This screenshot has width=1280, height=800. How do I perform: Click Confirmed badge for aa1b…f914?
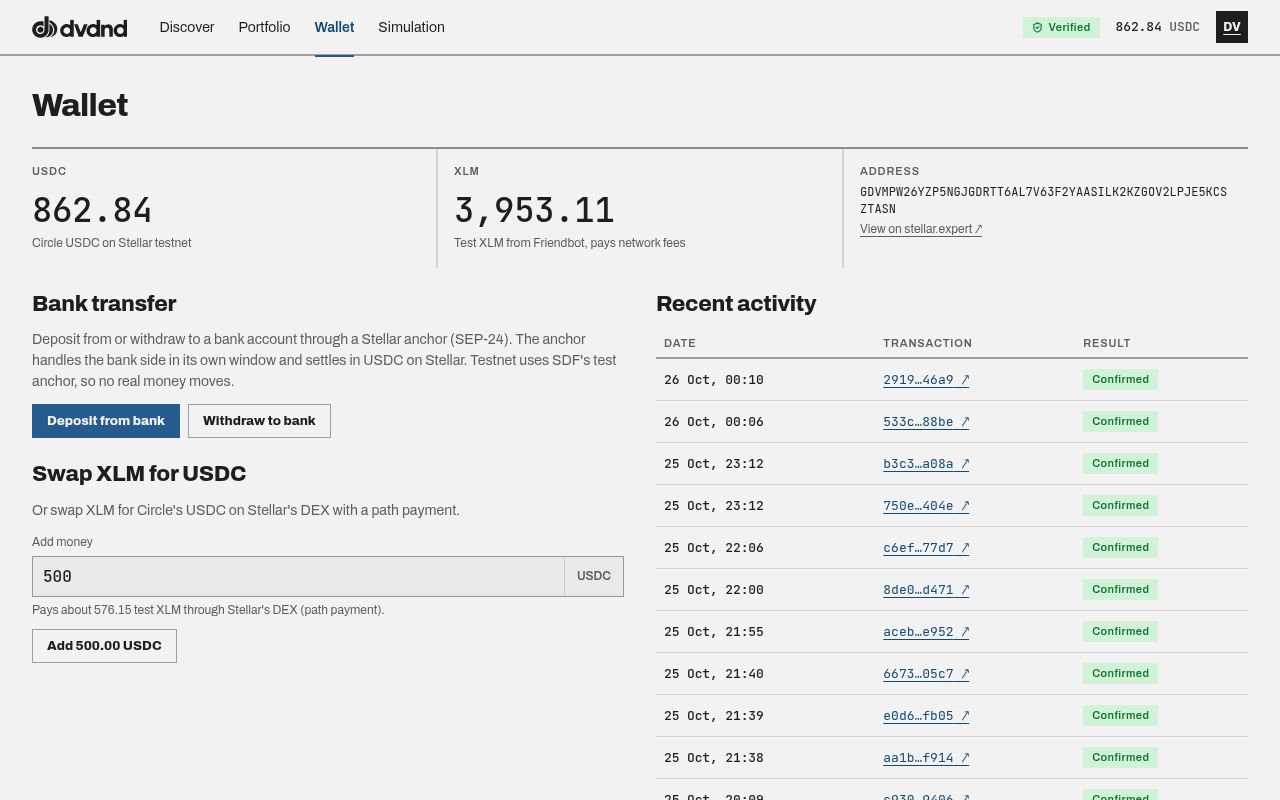[x=1120, y=758]
